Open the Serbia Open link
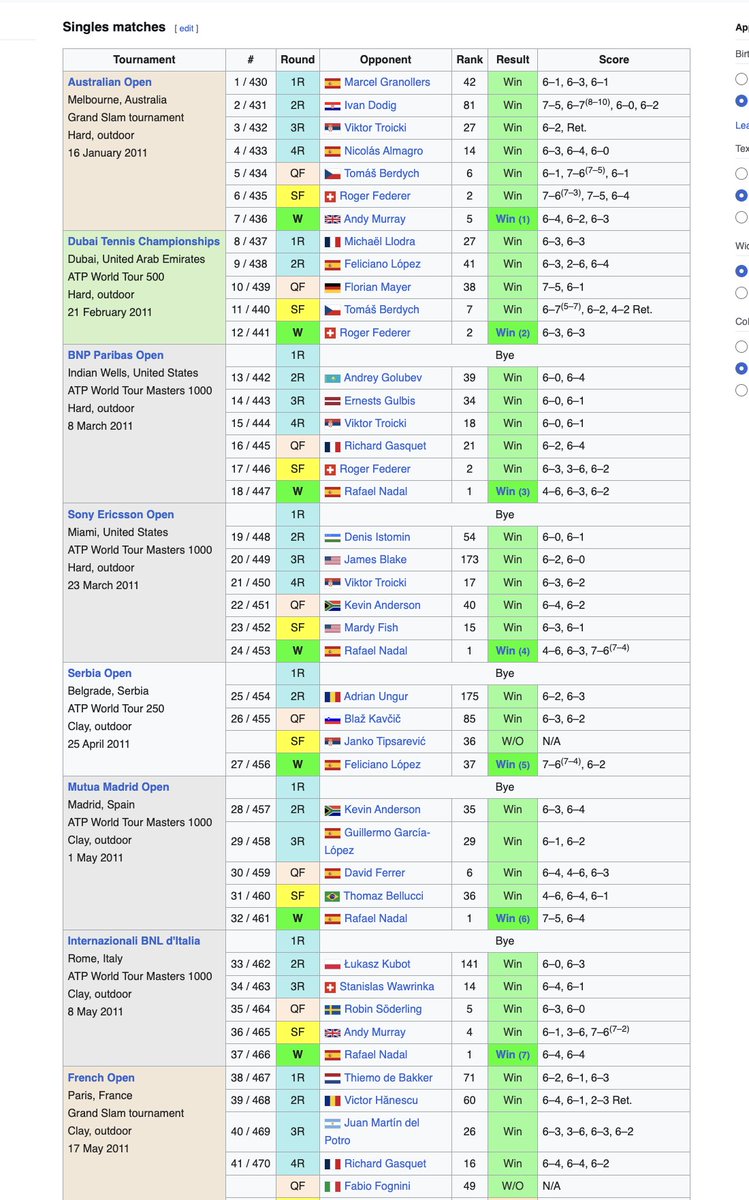The height and width of the screenshot is (1200, 749). pos(100,673)
